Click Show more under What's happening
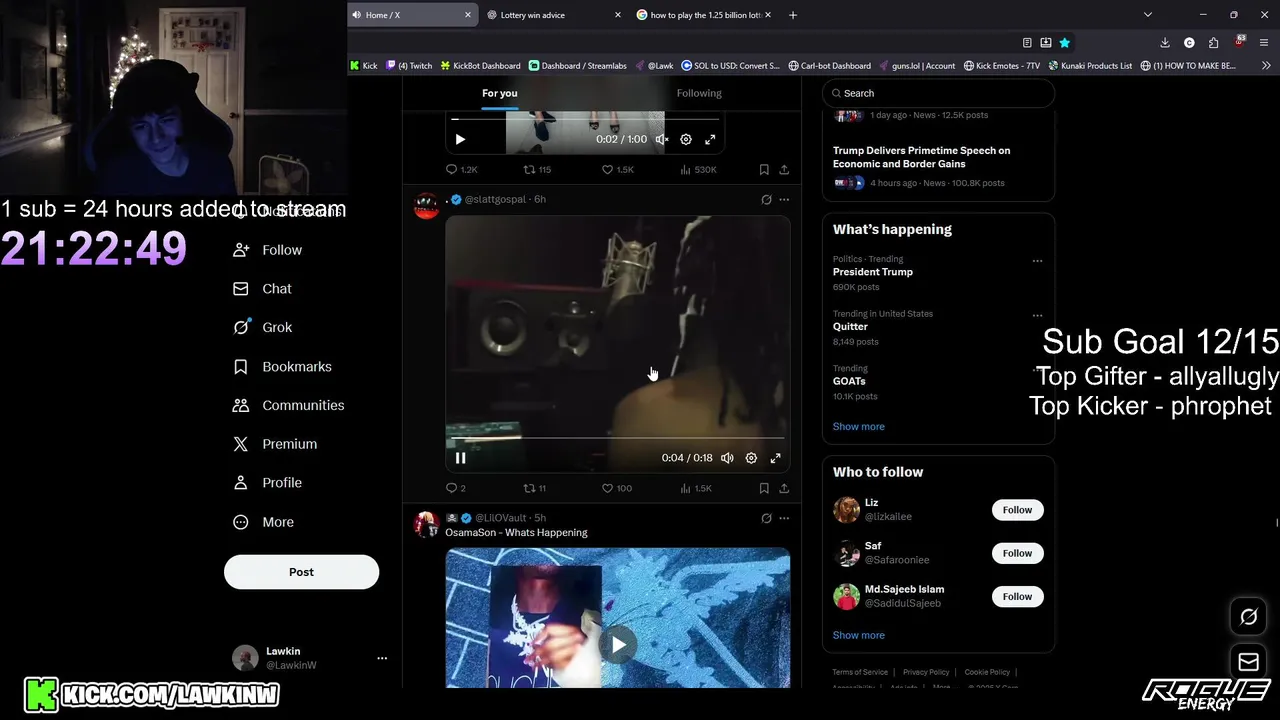This screenshot has height=720, width=1280. pyautogui.click(x=858, y=427)
